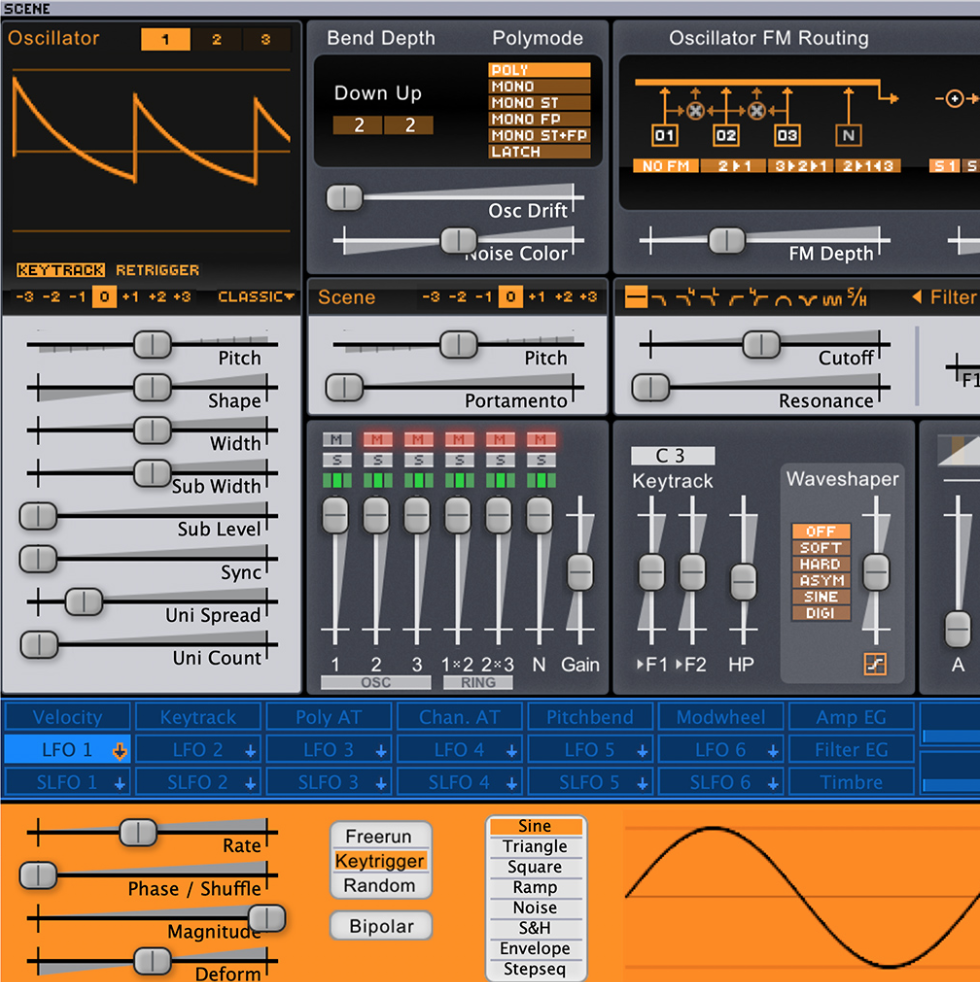Image resolution: width=980 pixels, height=982 pixels.
Task: Click the bandpass curve icon in filter type row
Action: click(x=785, y=298)
